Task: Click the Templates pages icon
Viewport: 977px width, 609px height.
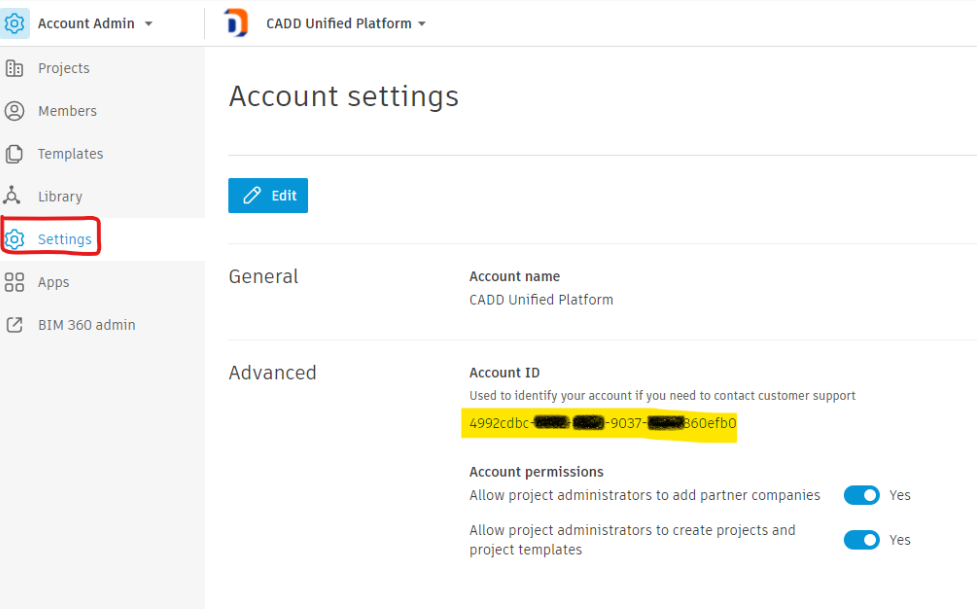Action: (x=14, y=154)
